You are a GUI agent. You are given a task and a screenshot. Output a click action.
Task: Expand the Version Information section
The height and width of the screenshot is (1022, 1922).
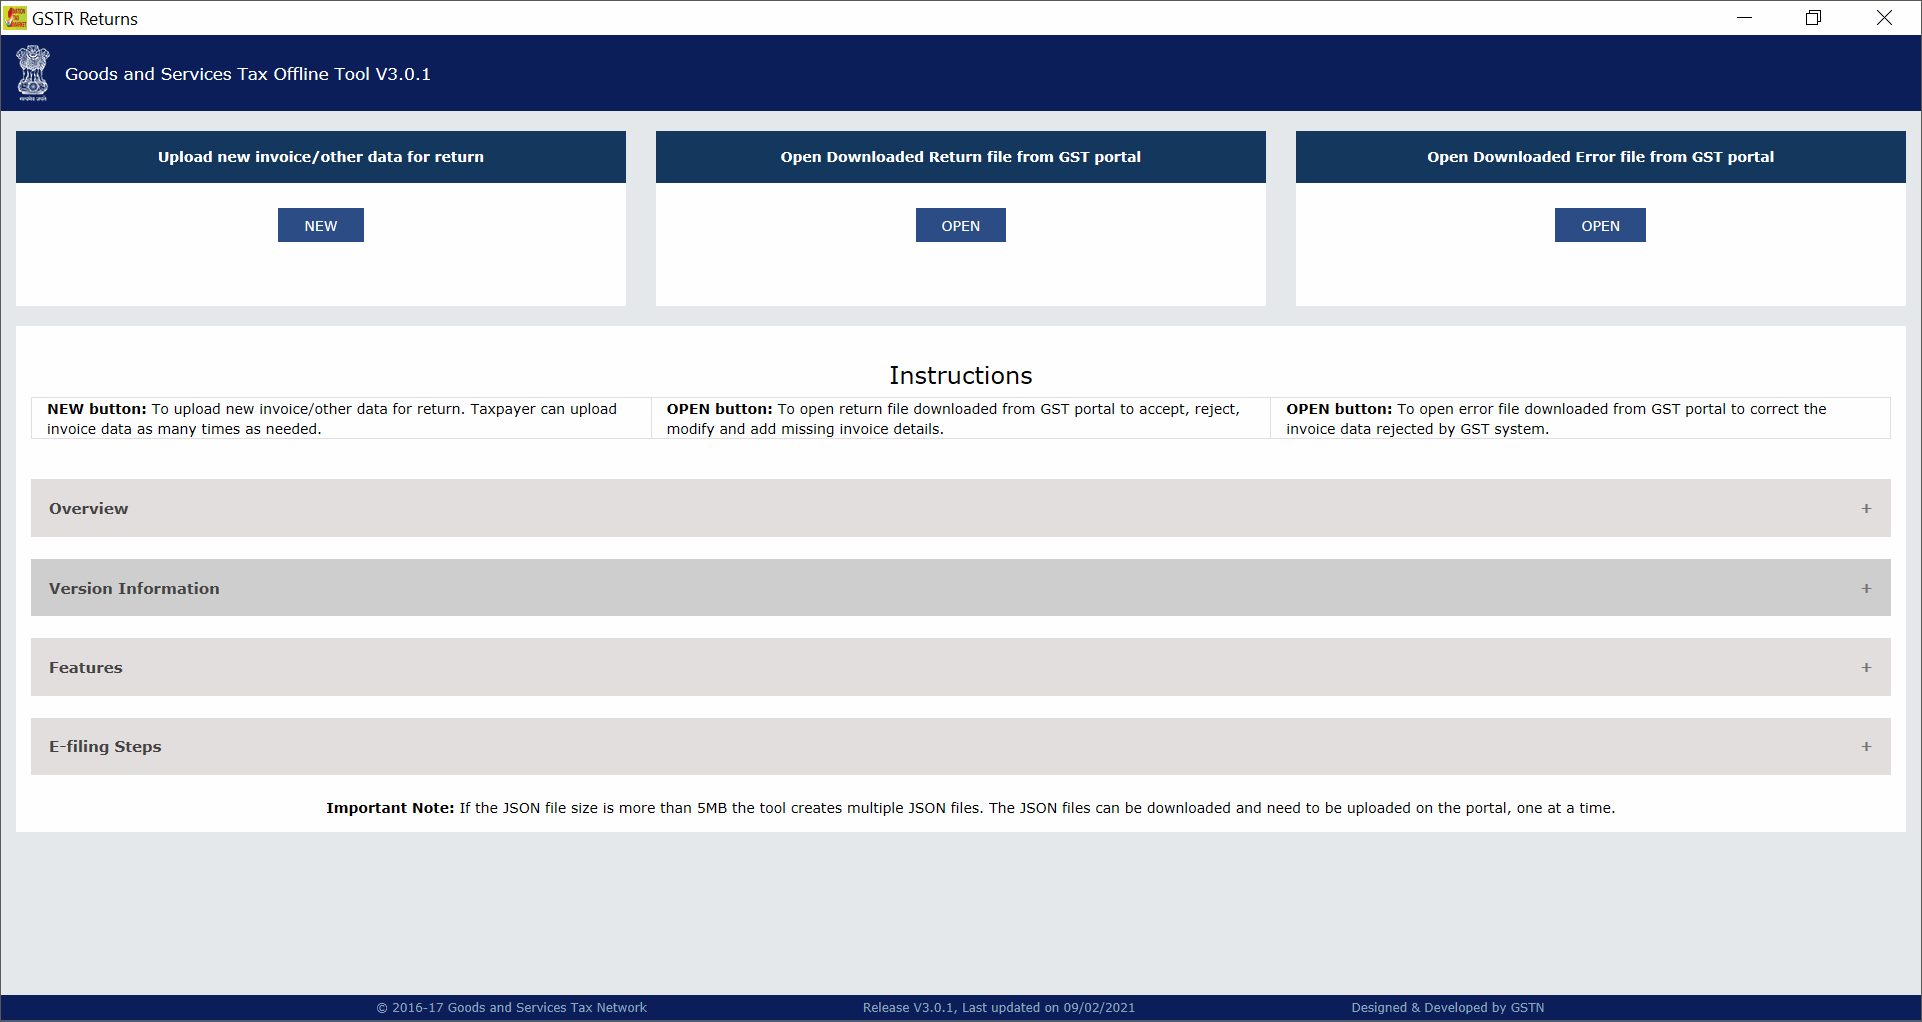pos(960,588)
